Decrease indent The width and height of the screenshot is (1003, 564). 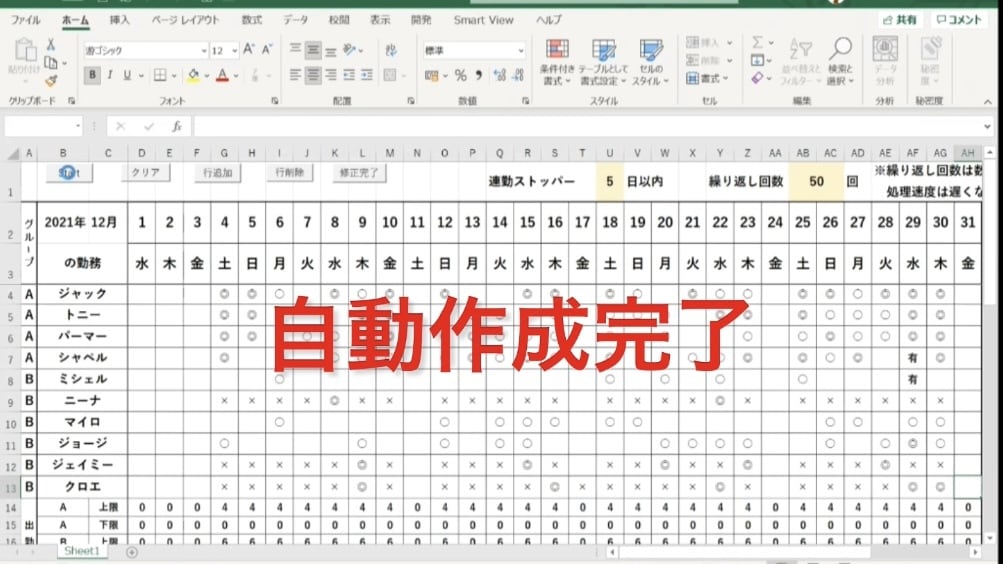(349, 75)
